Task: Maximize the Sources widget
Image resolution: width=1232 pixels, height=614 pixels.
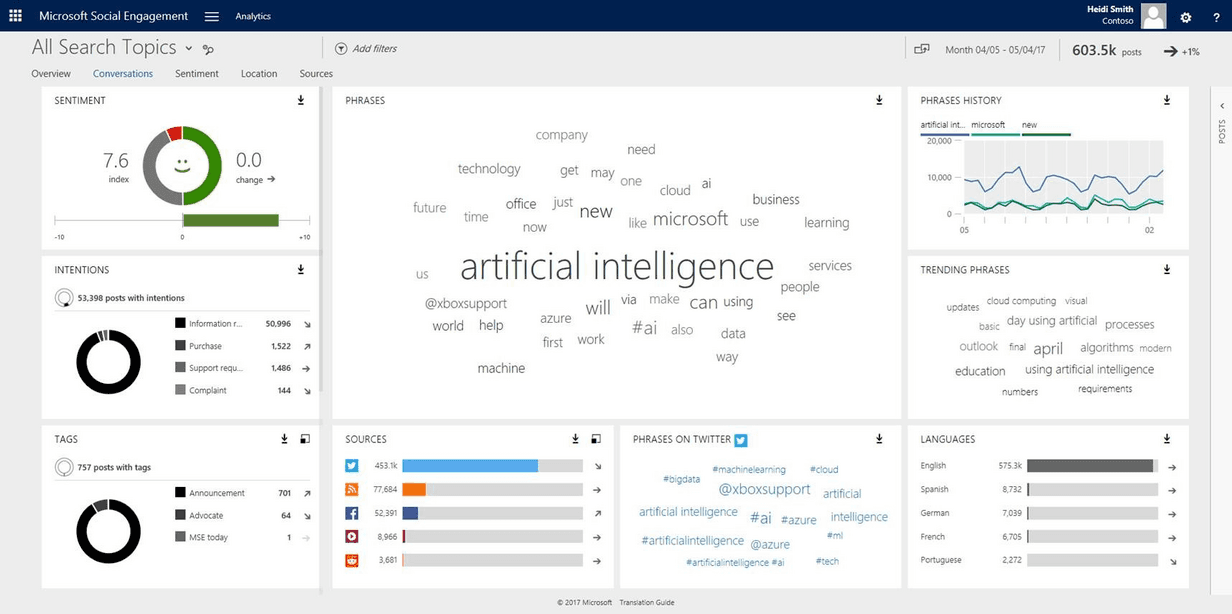Action: click(596, 439)
